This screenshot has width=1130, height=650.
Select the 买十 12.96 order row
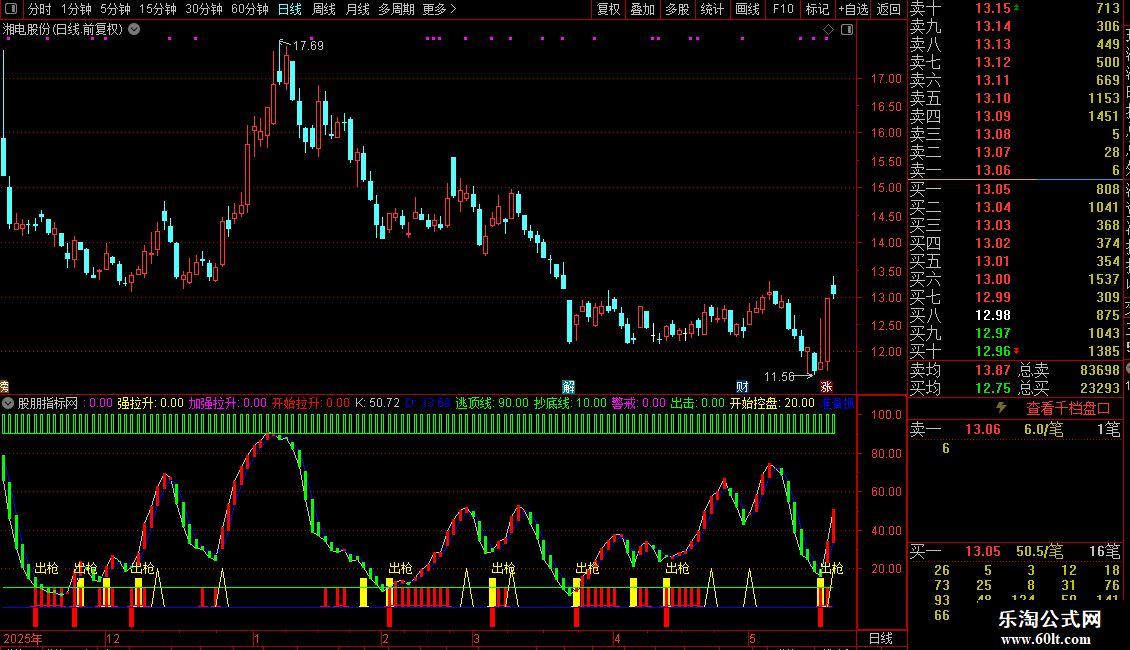(1015, 351)
